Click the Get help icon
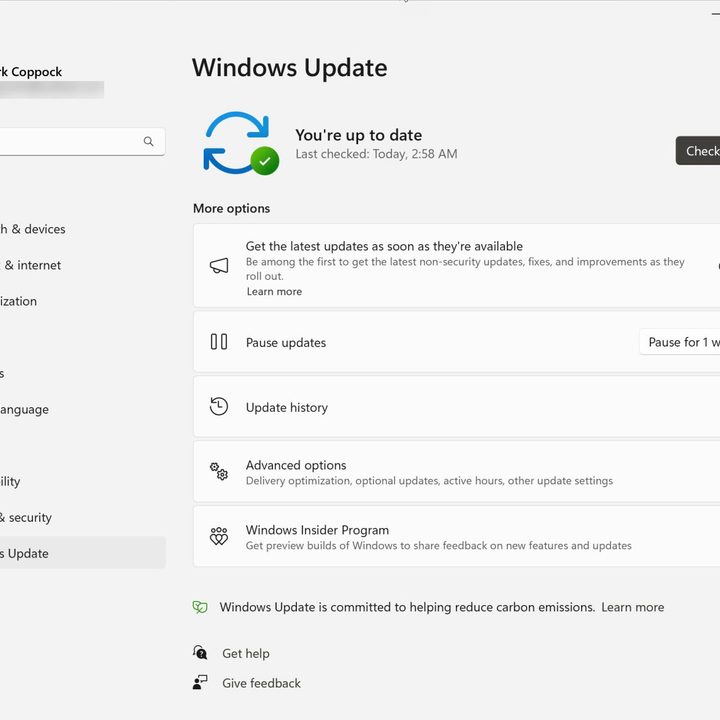The image size is (720, 720). coord(200,652)
